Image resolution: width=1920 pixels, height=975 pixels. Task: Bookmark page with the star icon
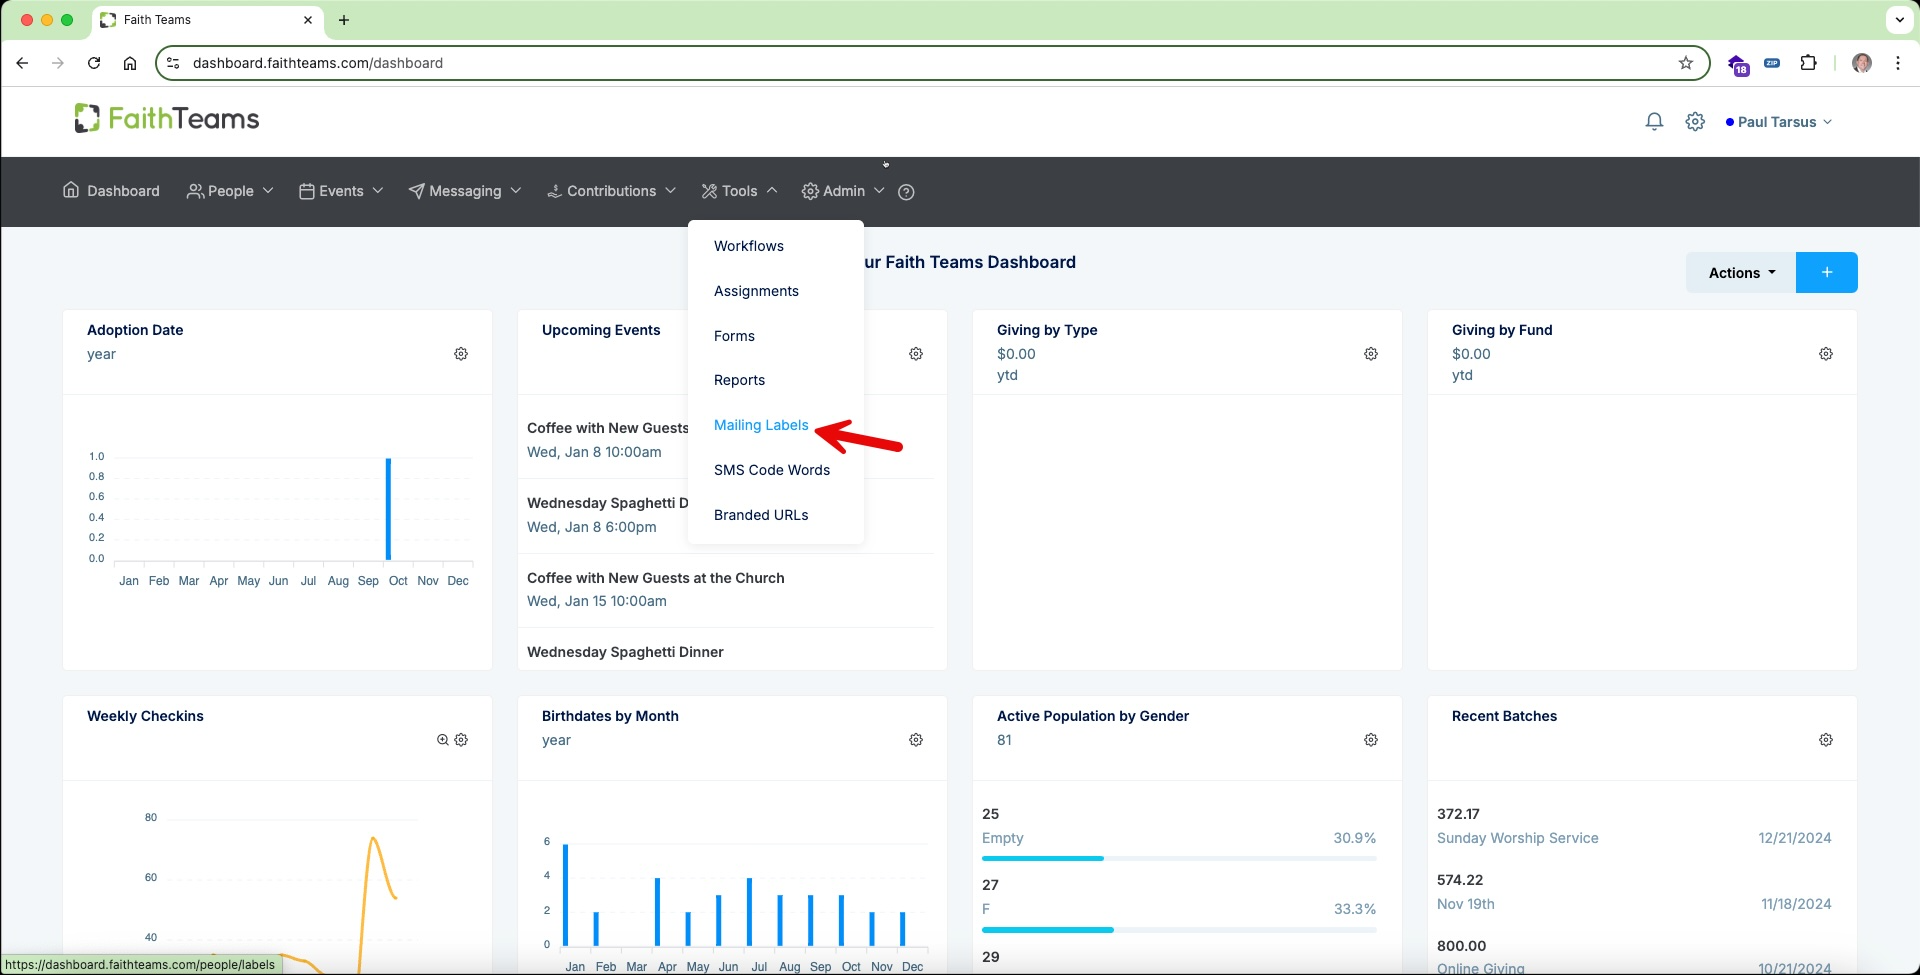[x=1686, y=63]
